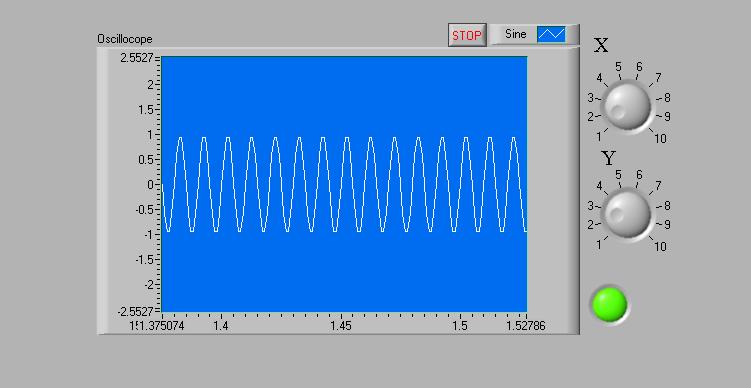The image size is (751, 388).
Task: Set Y knob to value 7
Action: point(658,185)
